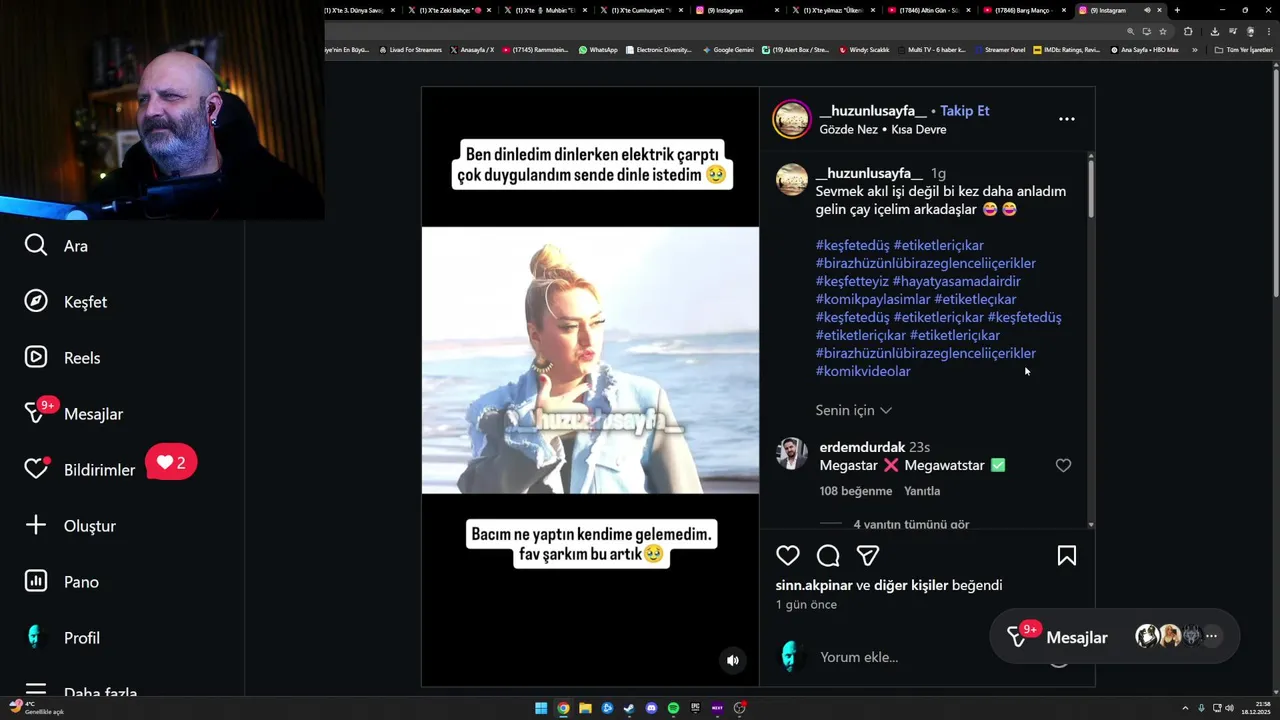Expand the Senin için comment sort dropdown
Viewport: 1280px width, 720px height.
[x=853, y=410]
